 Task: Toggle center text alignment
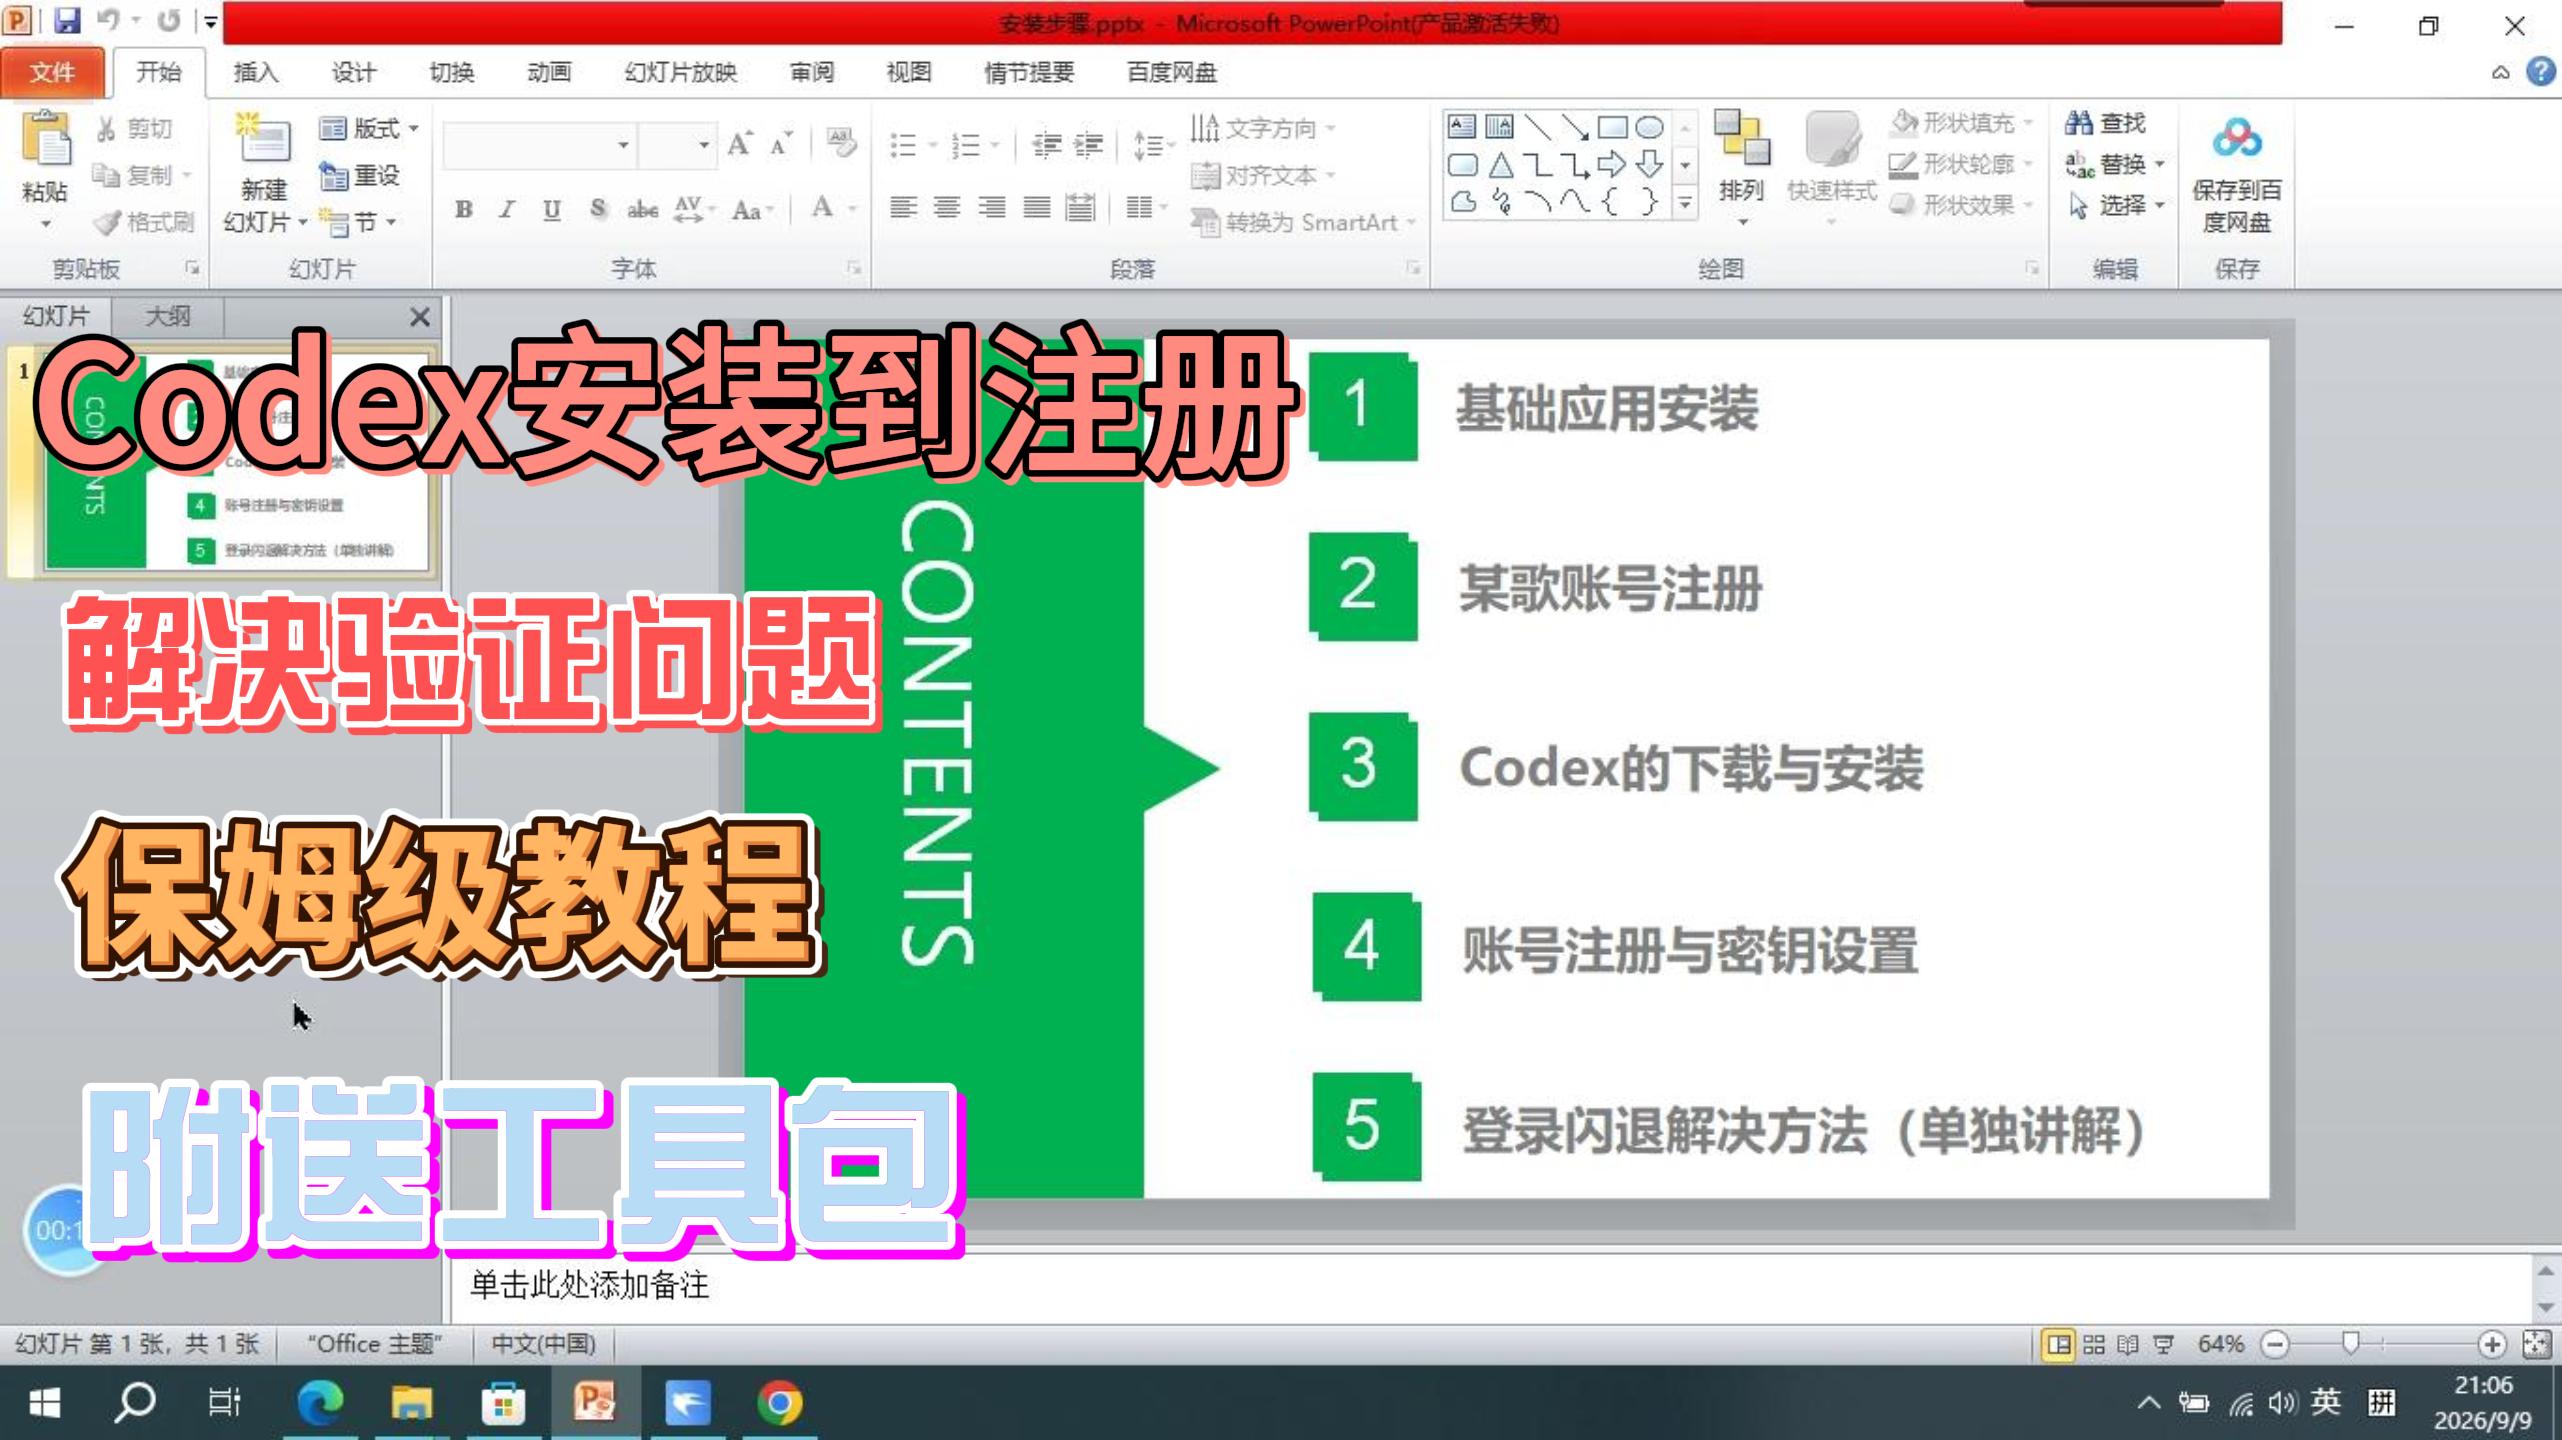[947, 207]
